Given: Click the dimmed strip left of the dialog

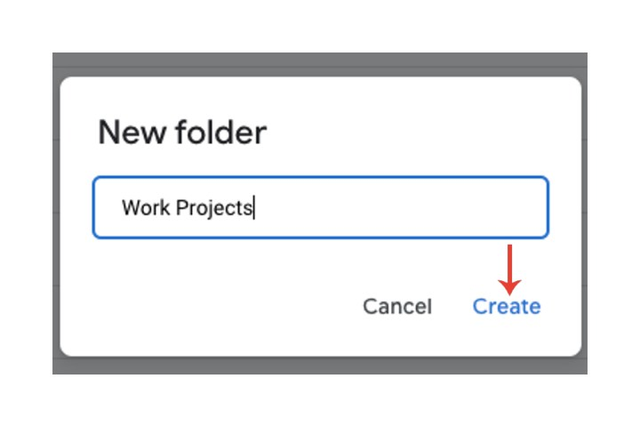Looking at the screenshot, I should 56,212.
